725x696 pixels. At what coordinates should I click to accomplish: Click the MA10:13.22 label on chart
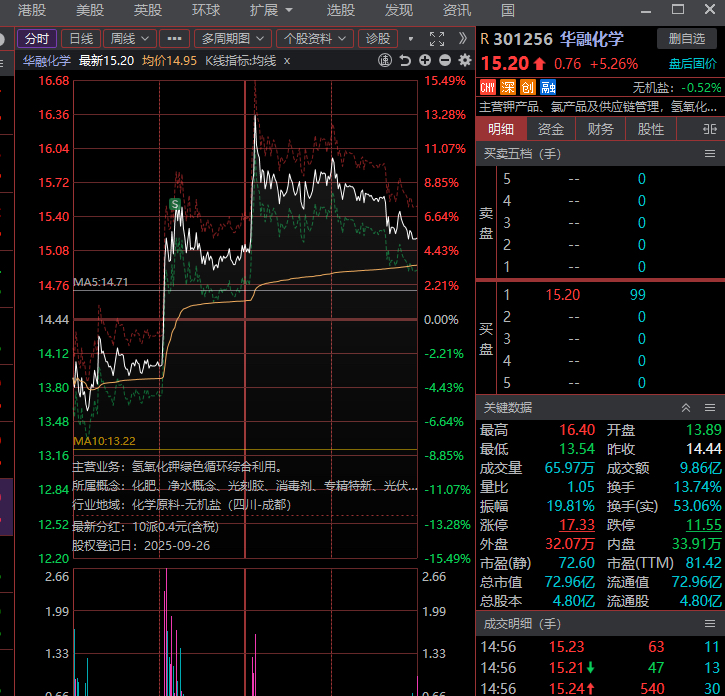point(104,441)
